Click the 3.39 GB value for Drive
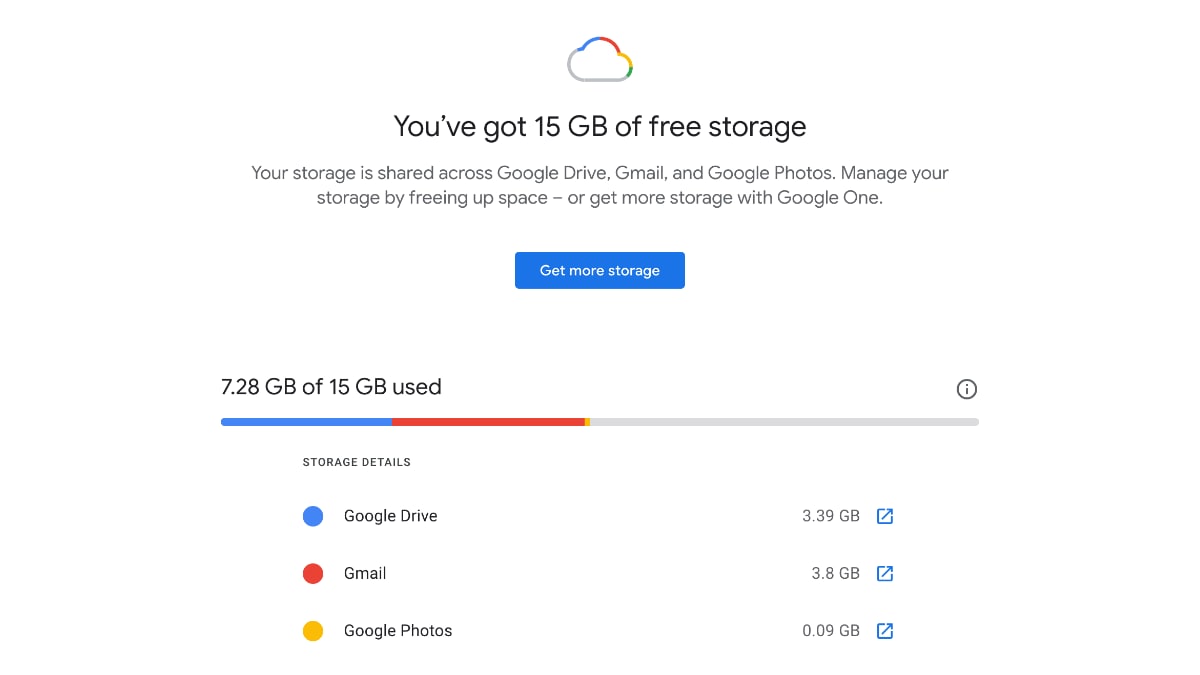 (x=831, y=516)
